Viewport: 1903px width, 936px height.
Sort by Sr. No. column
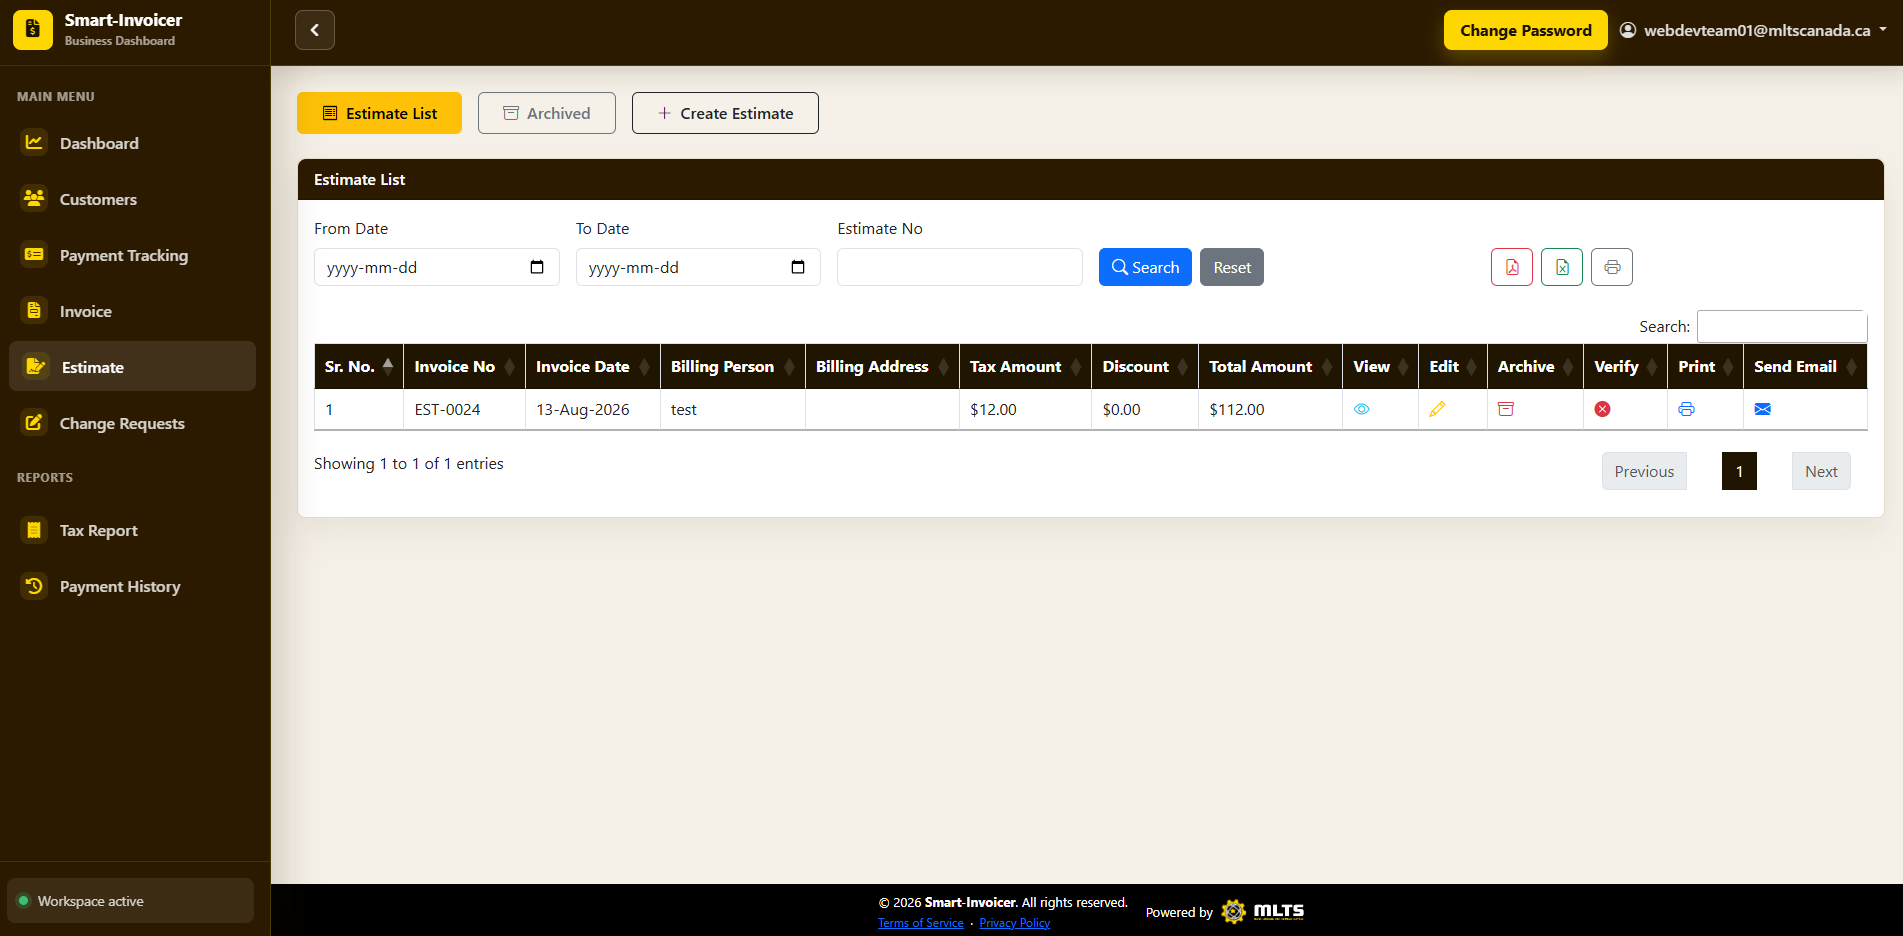[359, 366]
